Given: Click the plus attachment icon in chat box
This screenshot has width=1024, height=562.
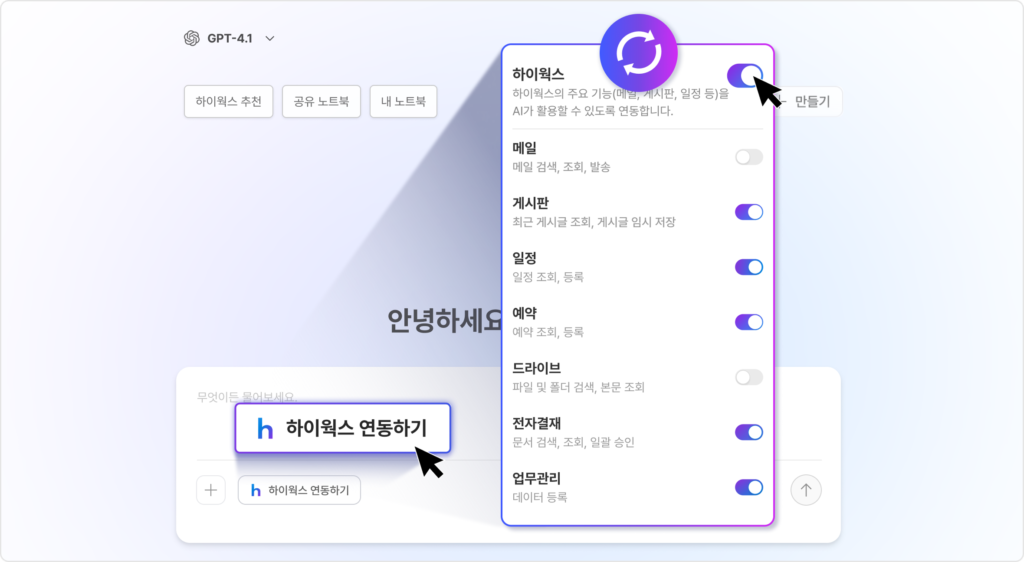Looking at the screenshot, I should [211, 490].
